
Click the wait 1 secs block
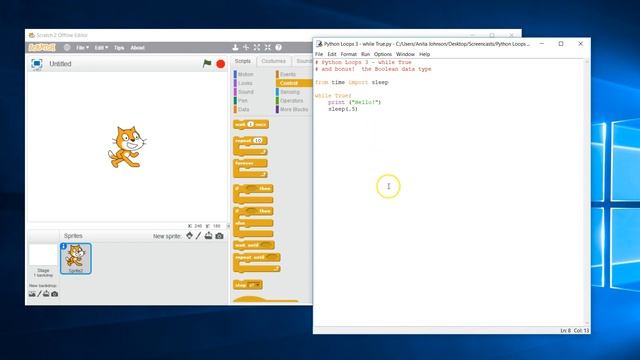point(251,124)
